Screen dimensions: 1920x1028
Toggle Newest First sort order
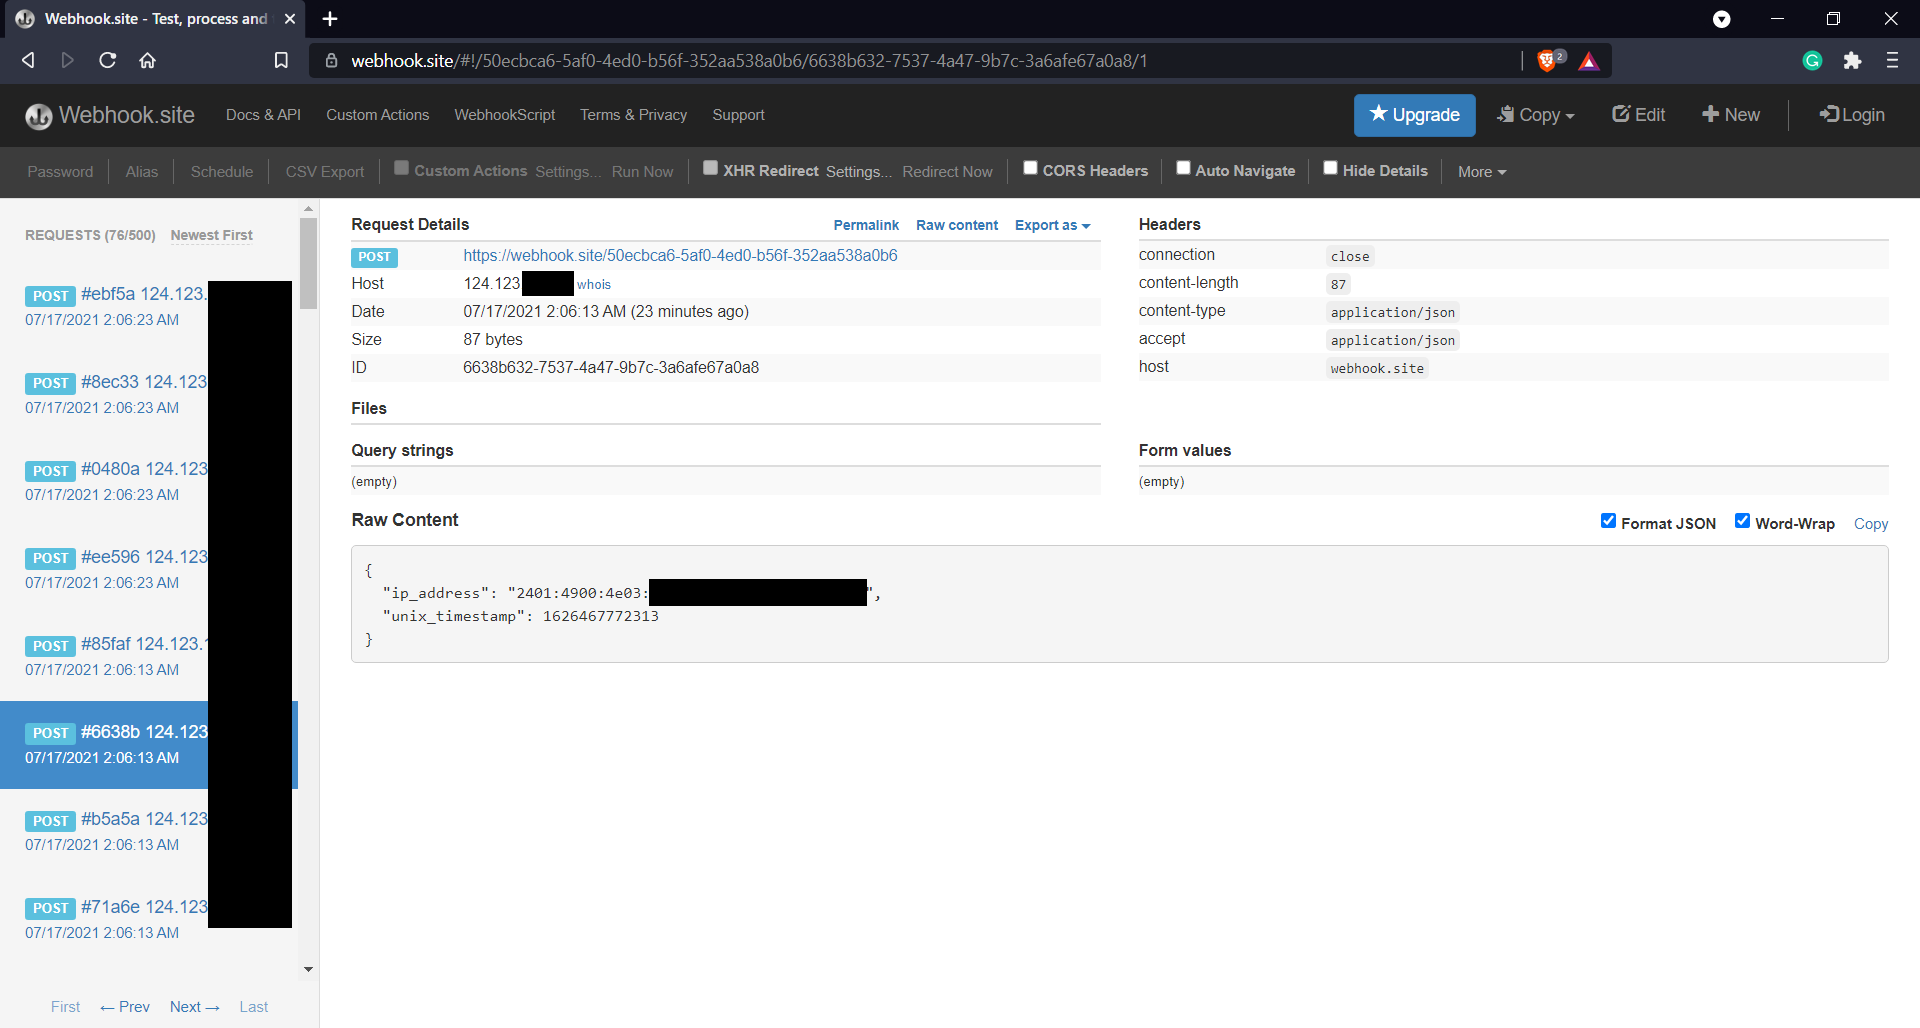pyautogui.click(x=211, y=235)
